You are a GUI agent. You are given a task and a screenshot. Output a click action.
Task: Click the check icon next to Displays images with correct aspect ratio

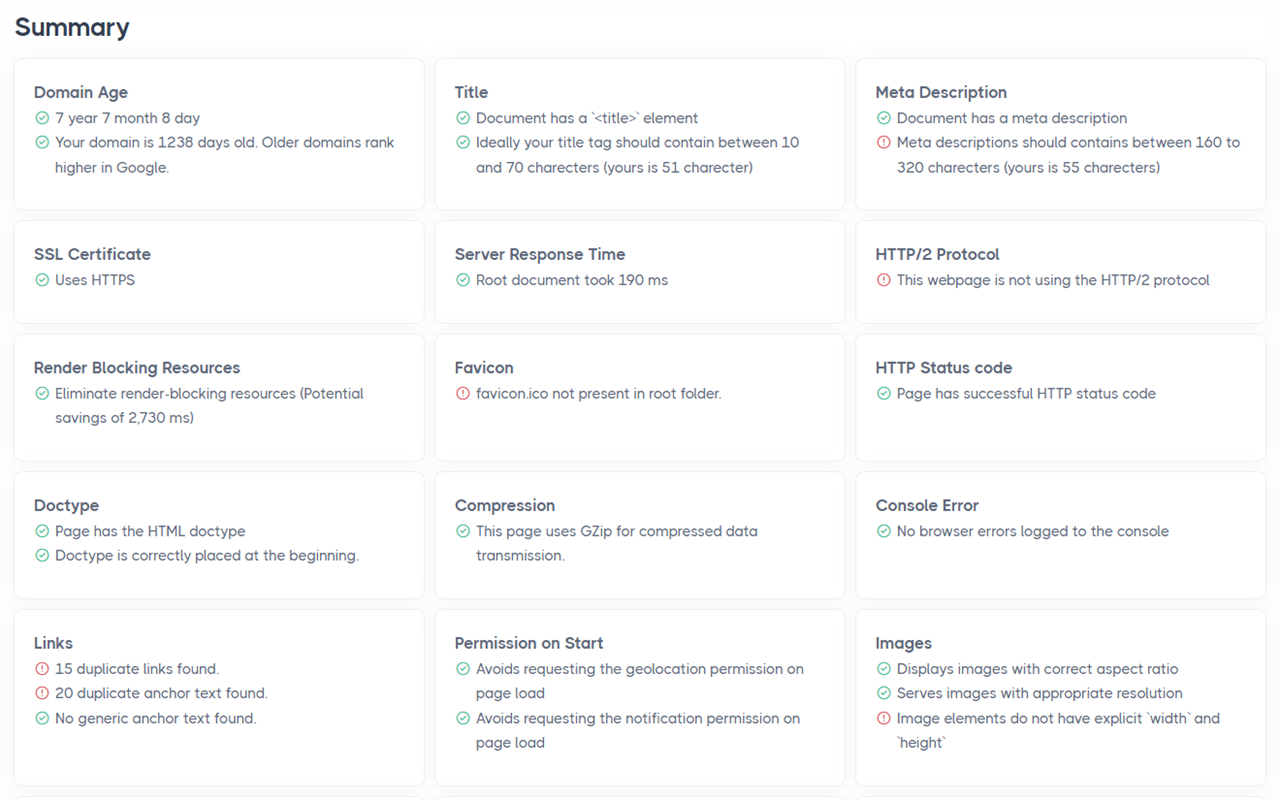pos(883,669)
